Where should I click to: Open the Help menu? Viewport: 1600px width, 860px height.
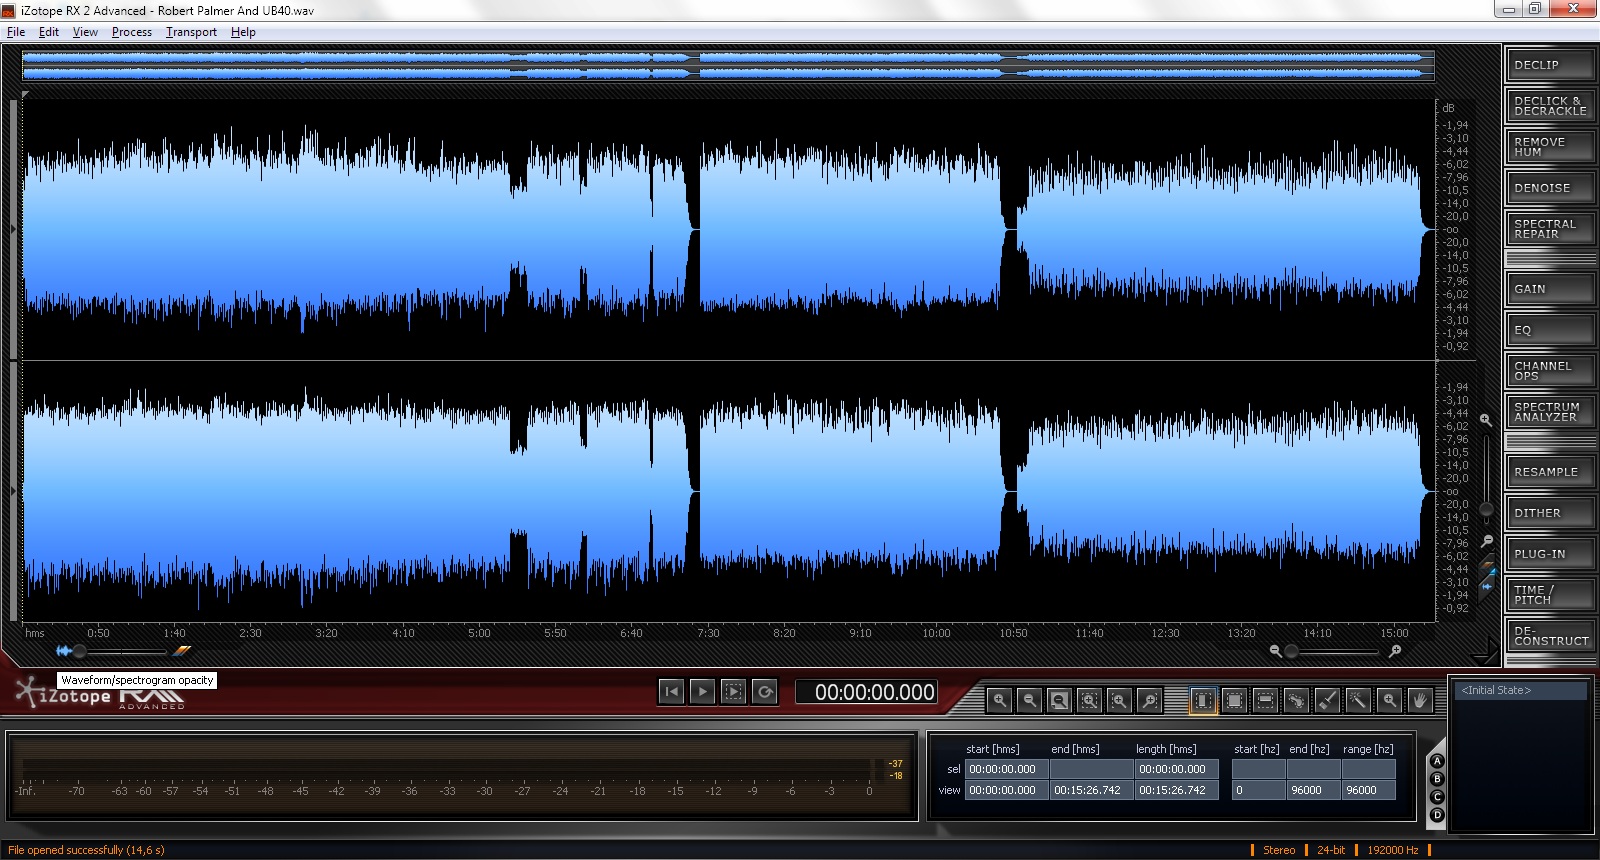pyautogui.click(x=243, y=32)
